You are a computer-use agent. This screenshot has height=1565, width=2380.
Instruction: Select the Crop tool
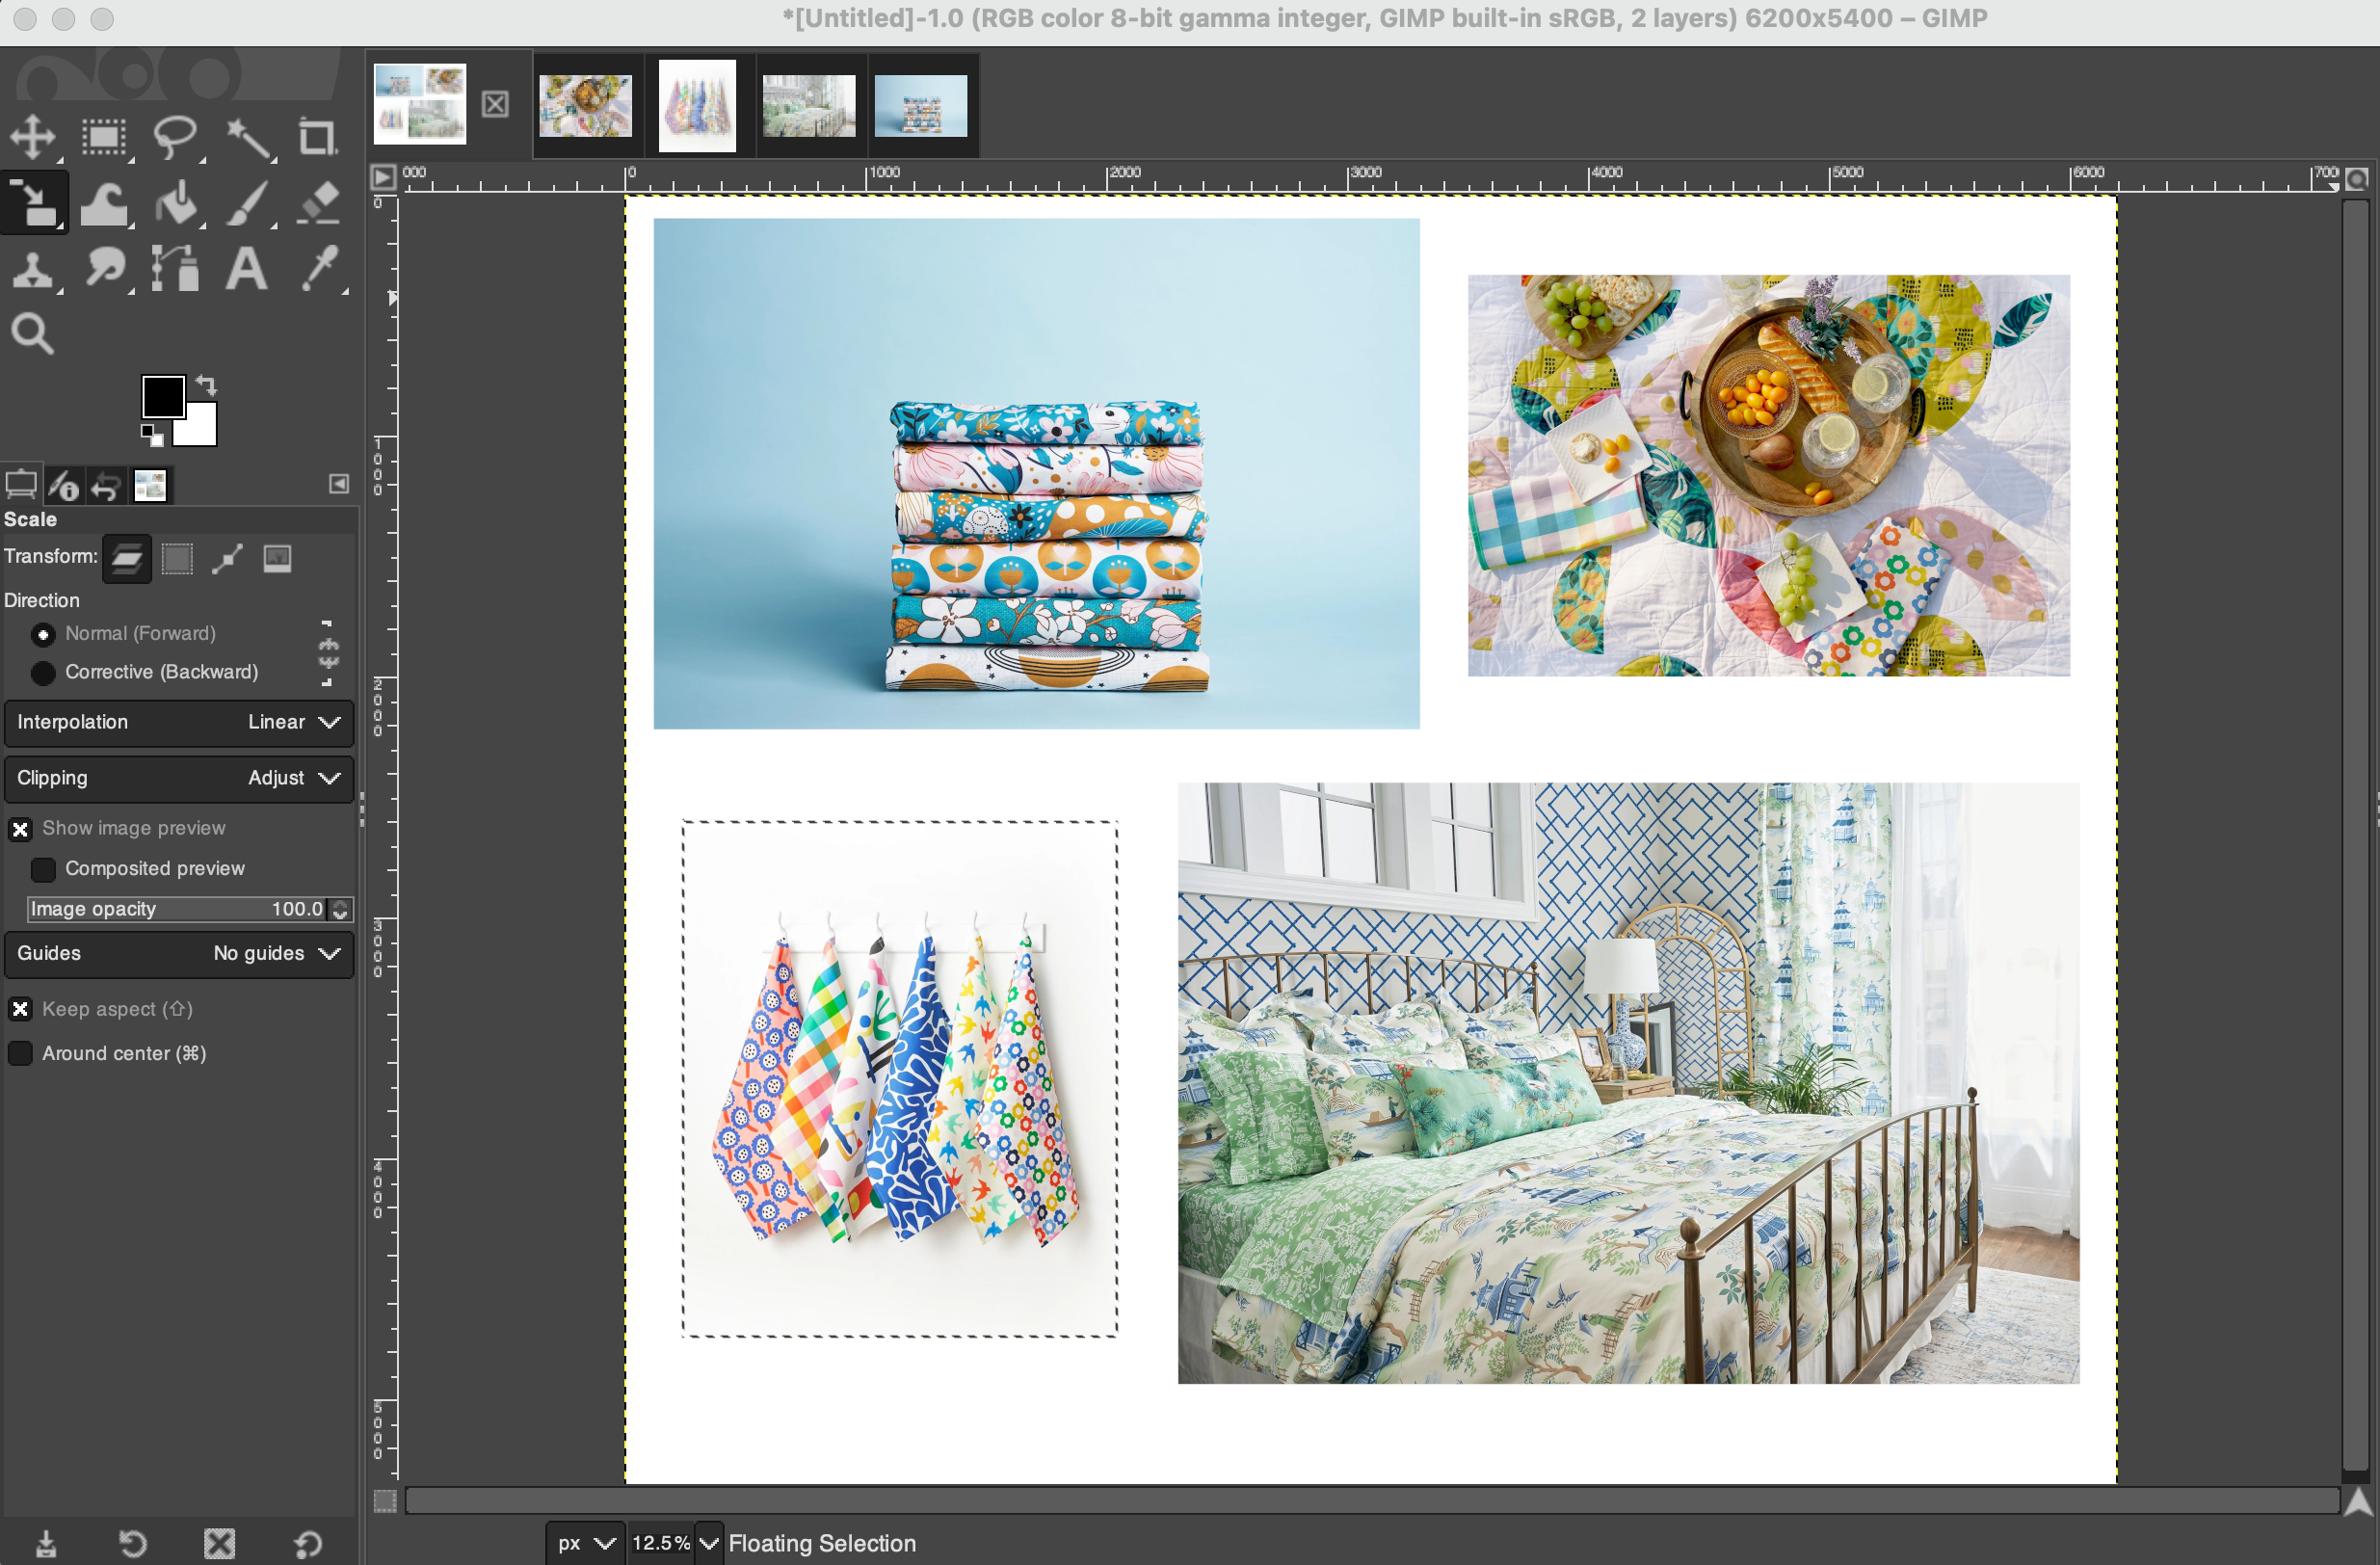point(318,137)
